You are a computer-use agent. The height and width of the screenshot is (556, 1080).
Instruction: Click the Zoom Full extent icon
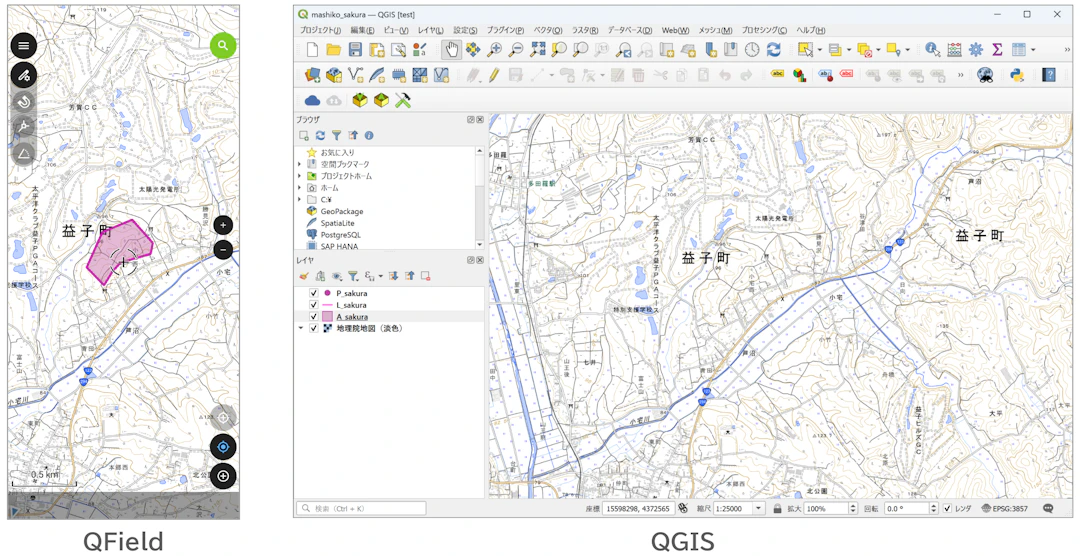click(537, 49)
